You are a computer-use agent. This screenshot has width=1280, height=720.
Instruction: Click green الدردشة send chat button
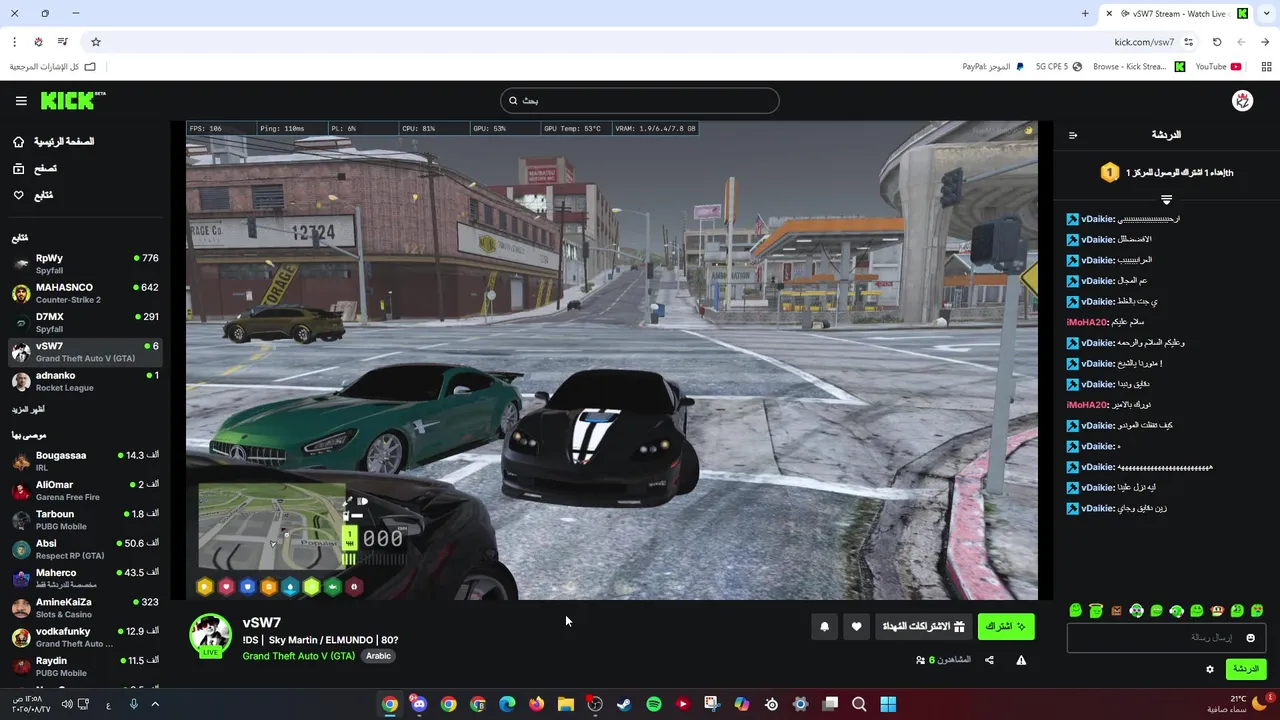tap(1245, 669)
